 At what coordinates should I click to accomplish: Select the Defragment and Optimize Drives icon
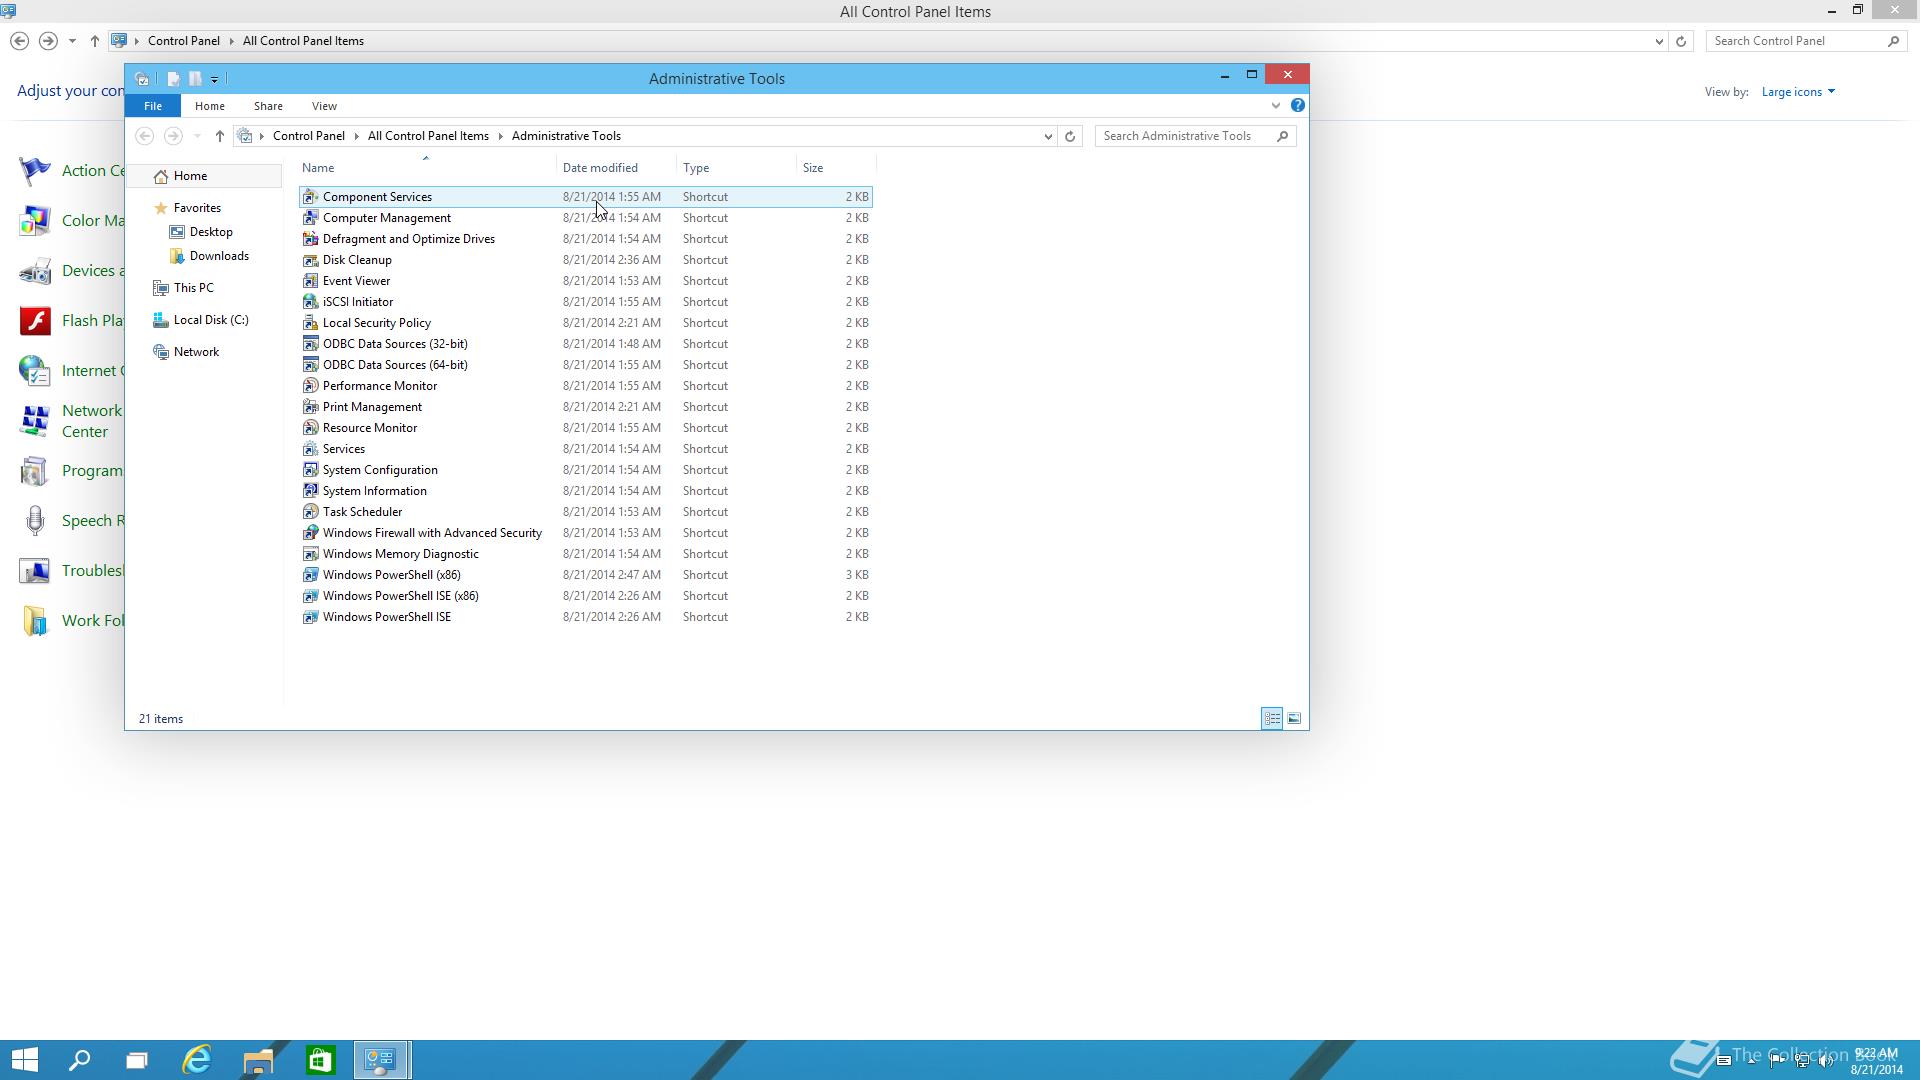[310, 239]
